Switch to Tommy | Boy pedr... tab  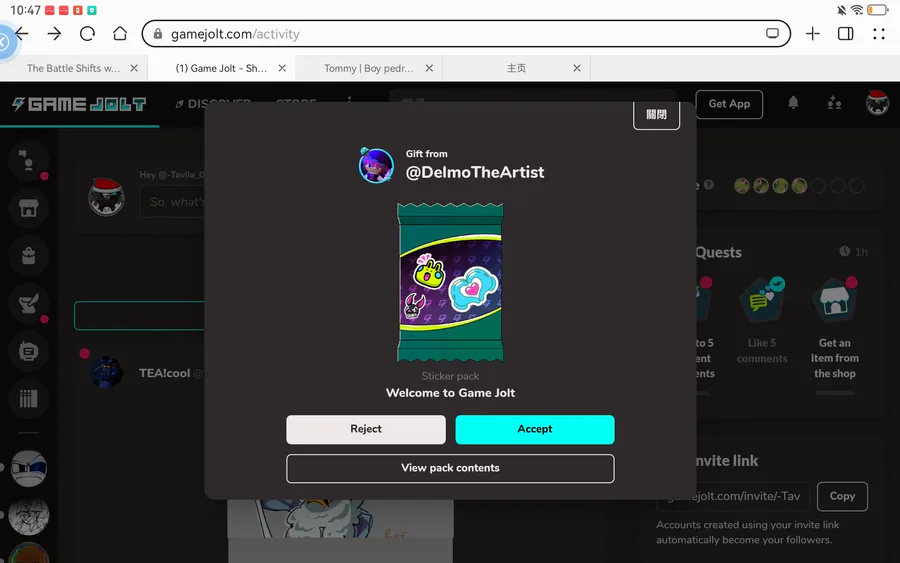point(368,68)
